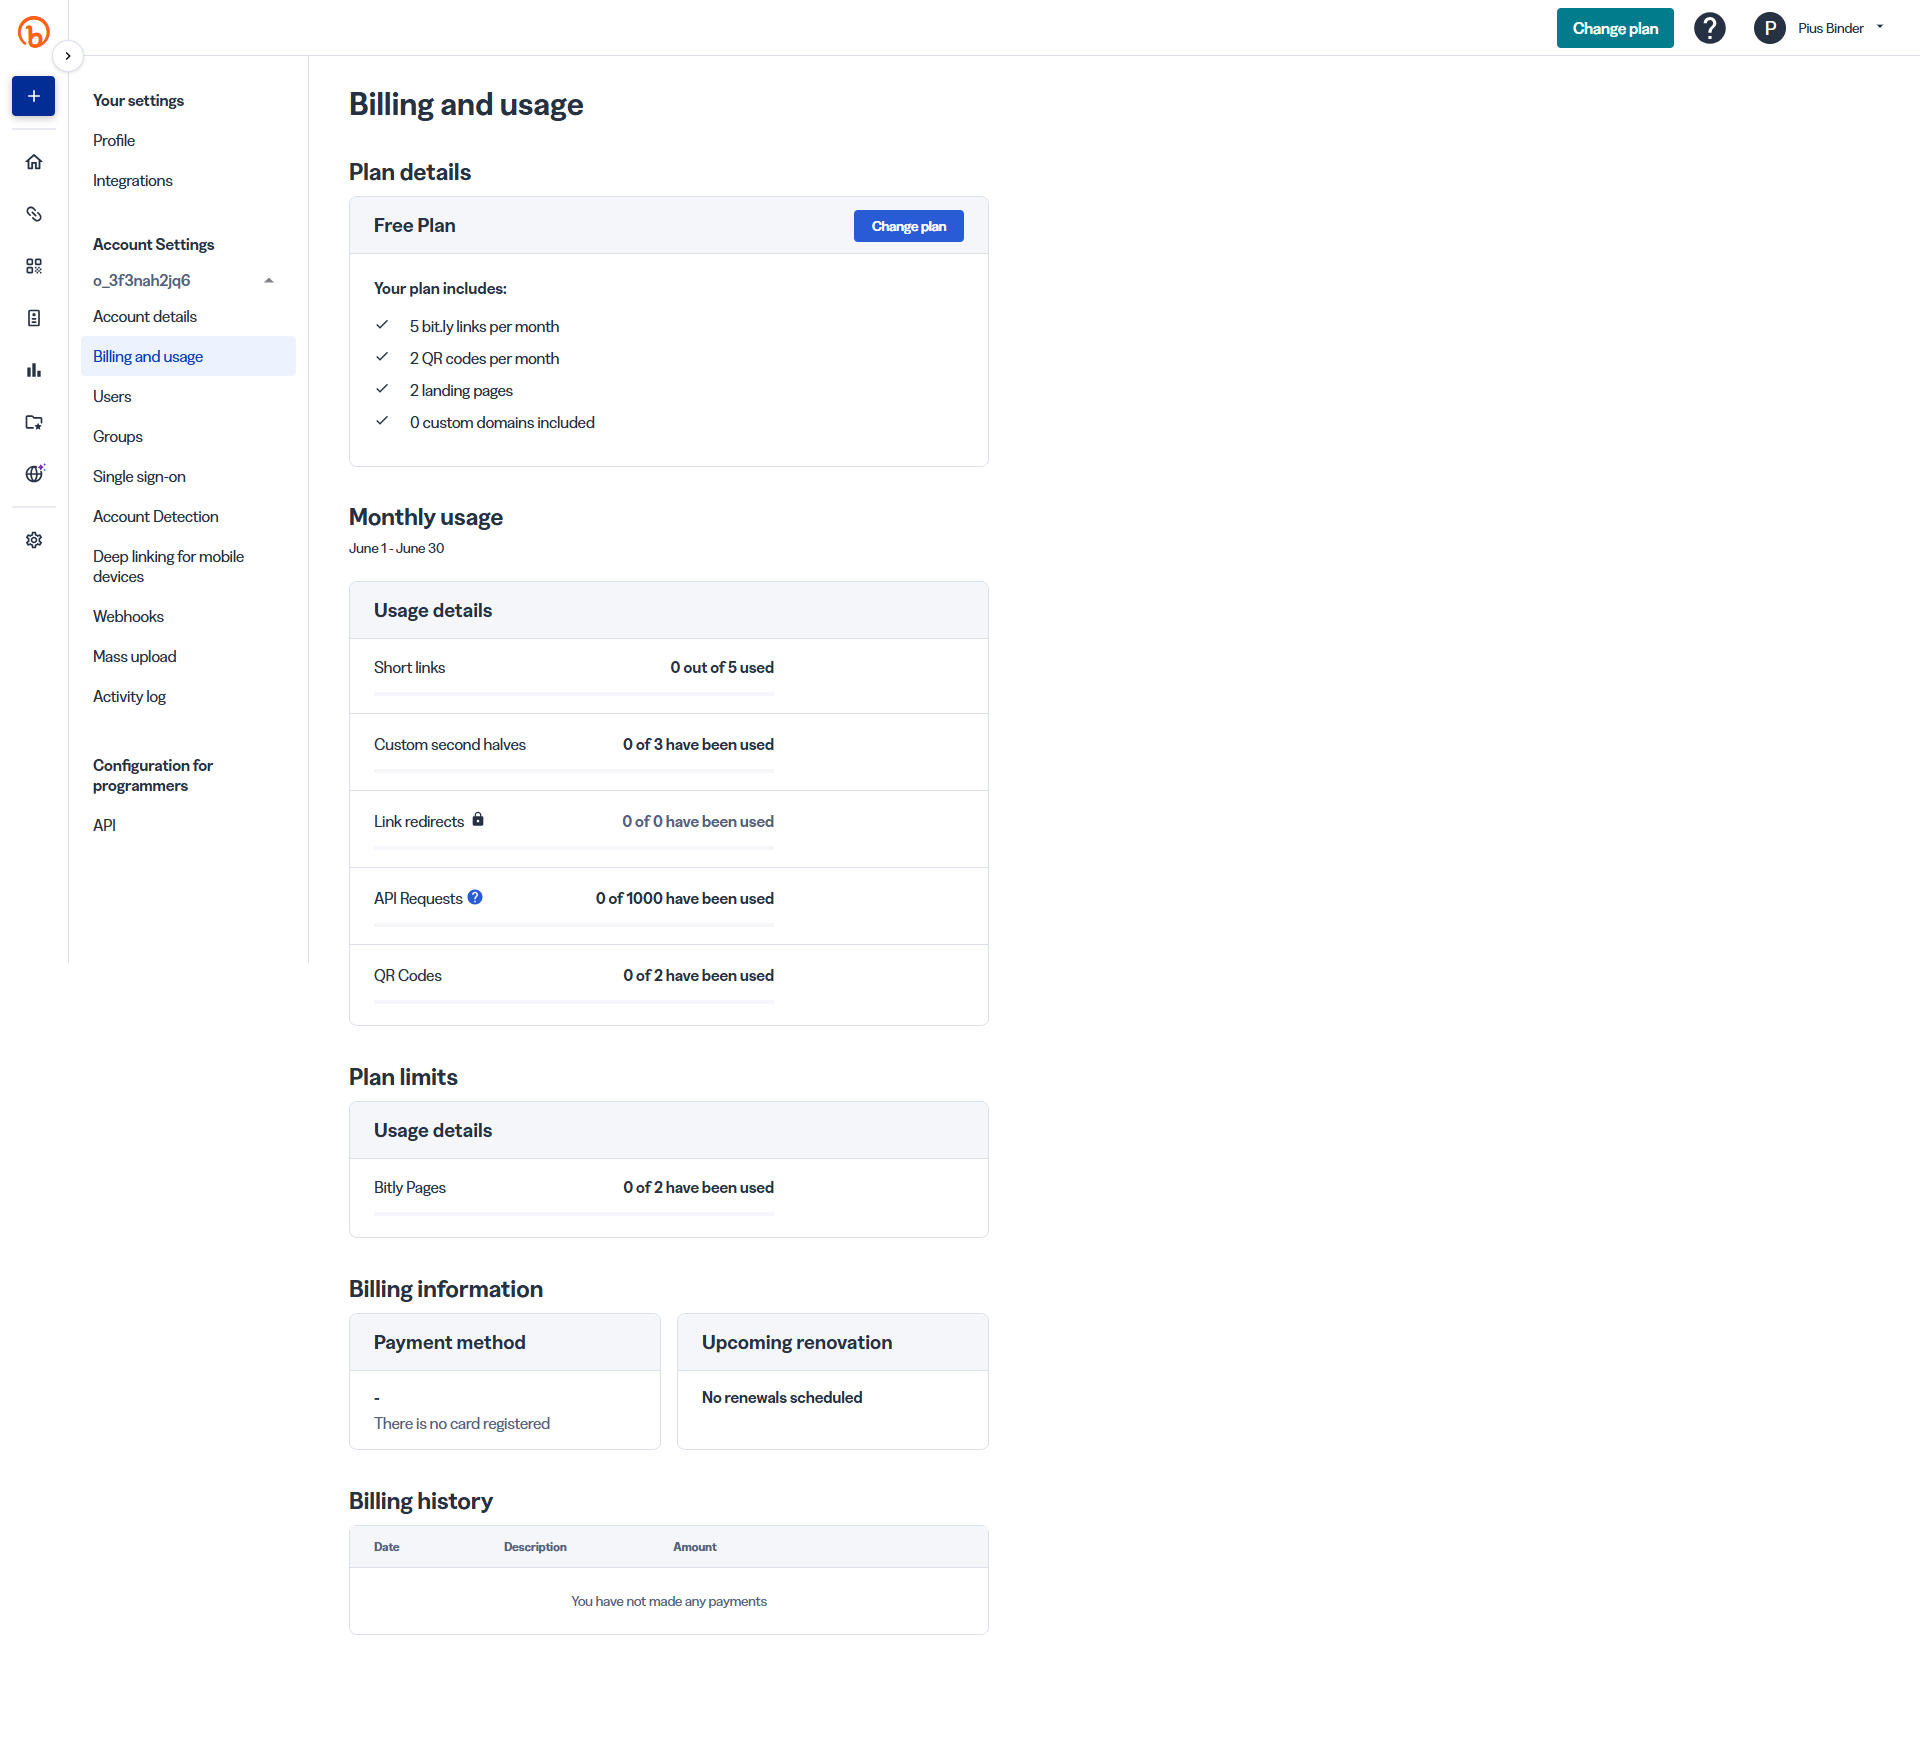Click the Link redirects lock icon
The height and width of the screenshot is (1755, 1920).
(x=478, y=820)
